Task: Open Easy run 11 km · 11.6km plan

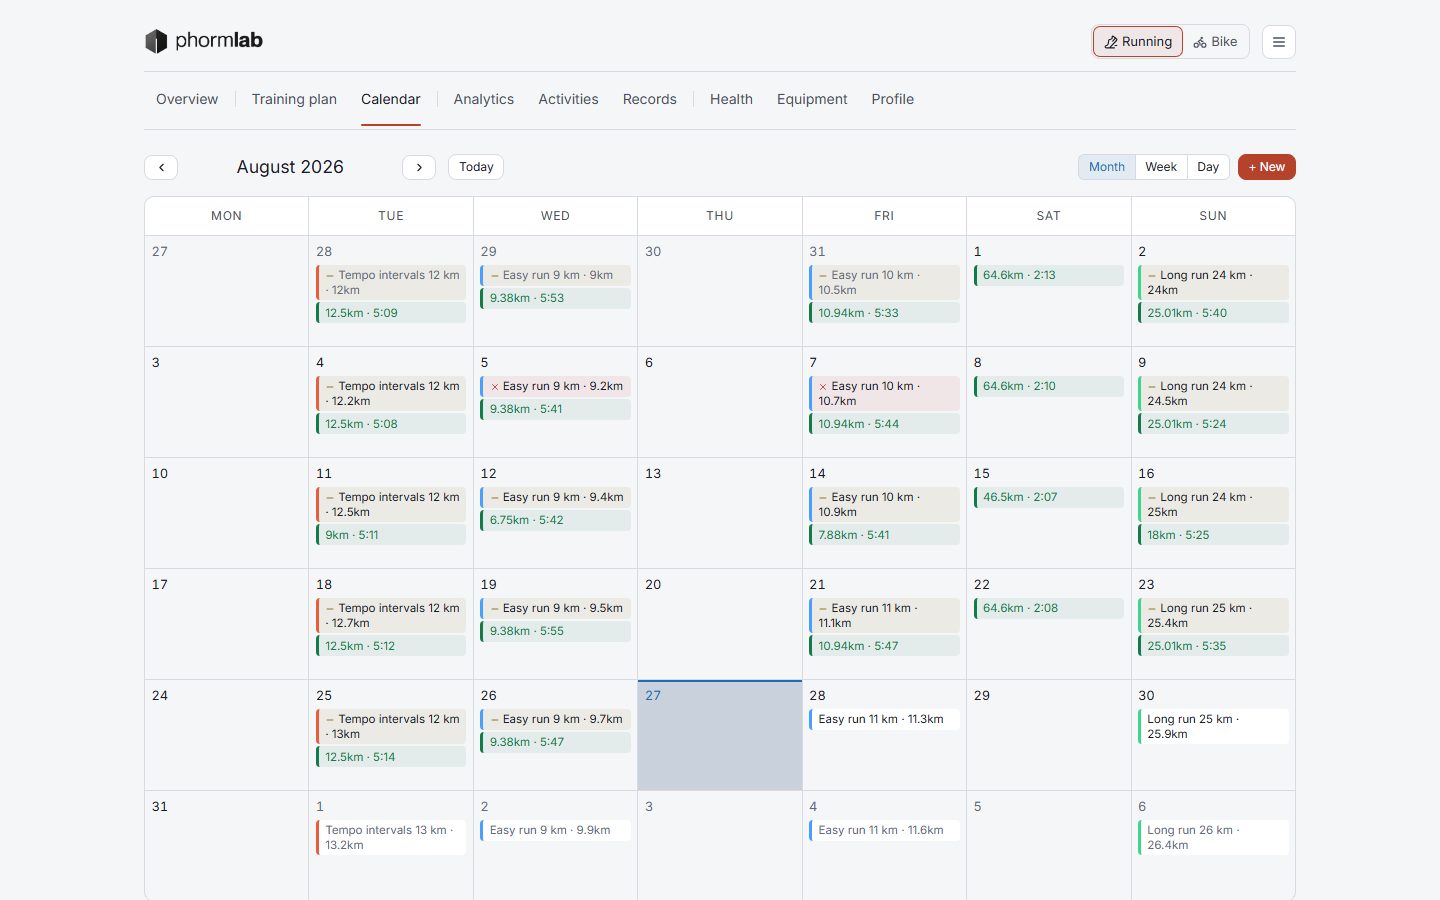Action: point(884,830)
